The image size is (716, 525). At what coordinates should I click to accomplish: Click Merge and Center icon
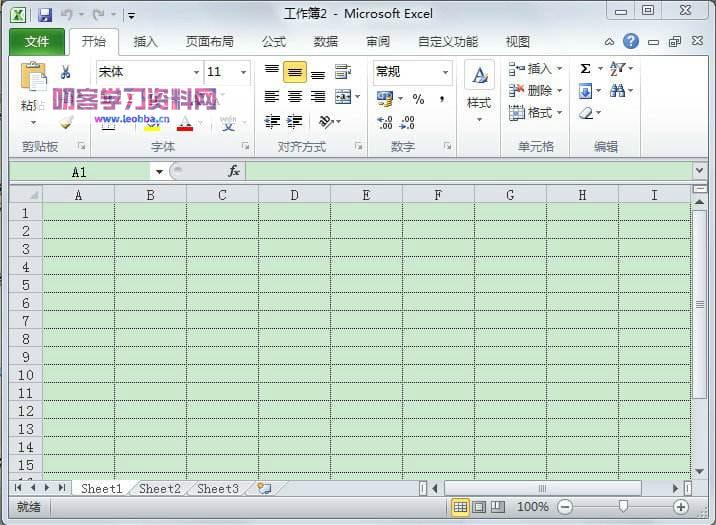(343, 96)
